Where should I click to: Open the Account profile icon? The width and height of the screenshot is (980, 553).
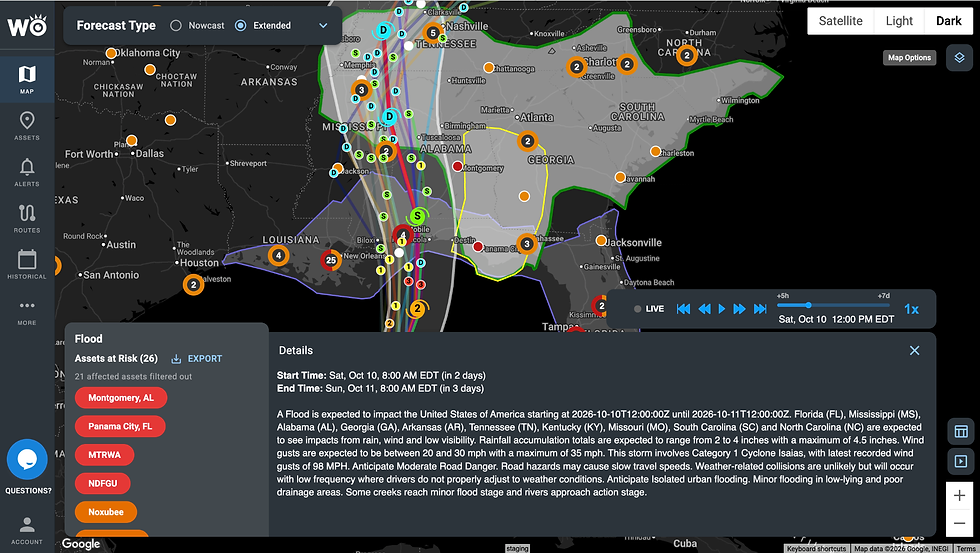pyautogui.click(x=27, y=530)
